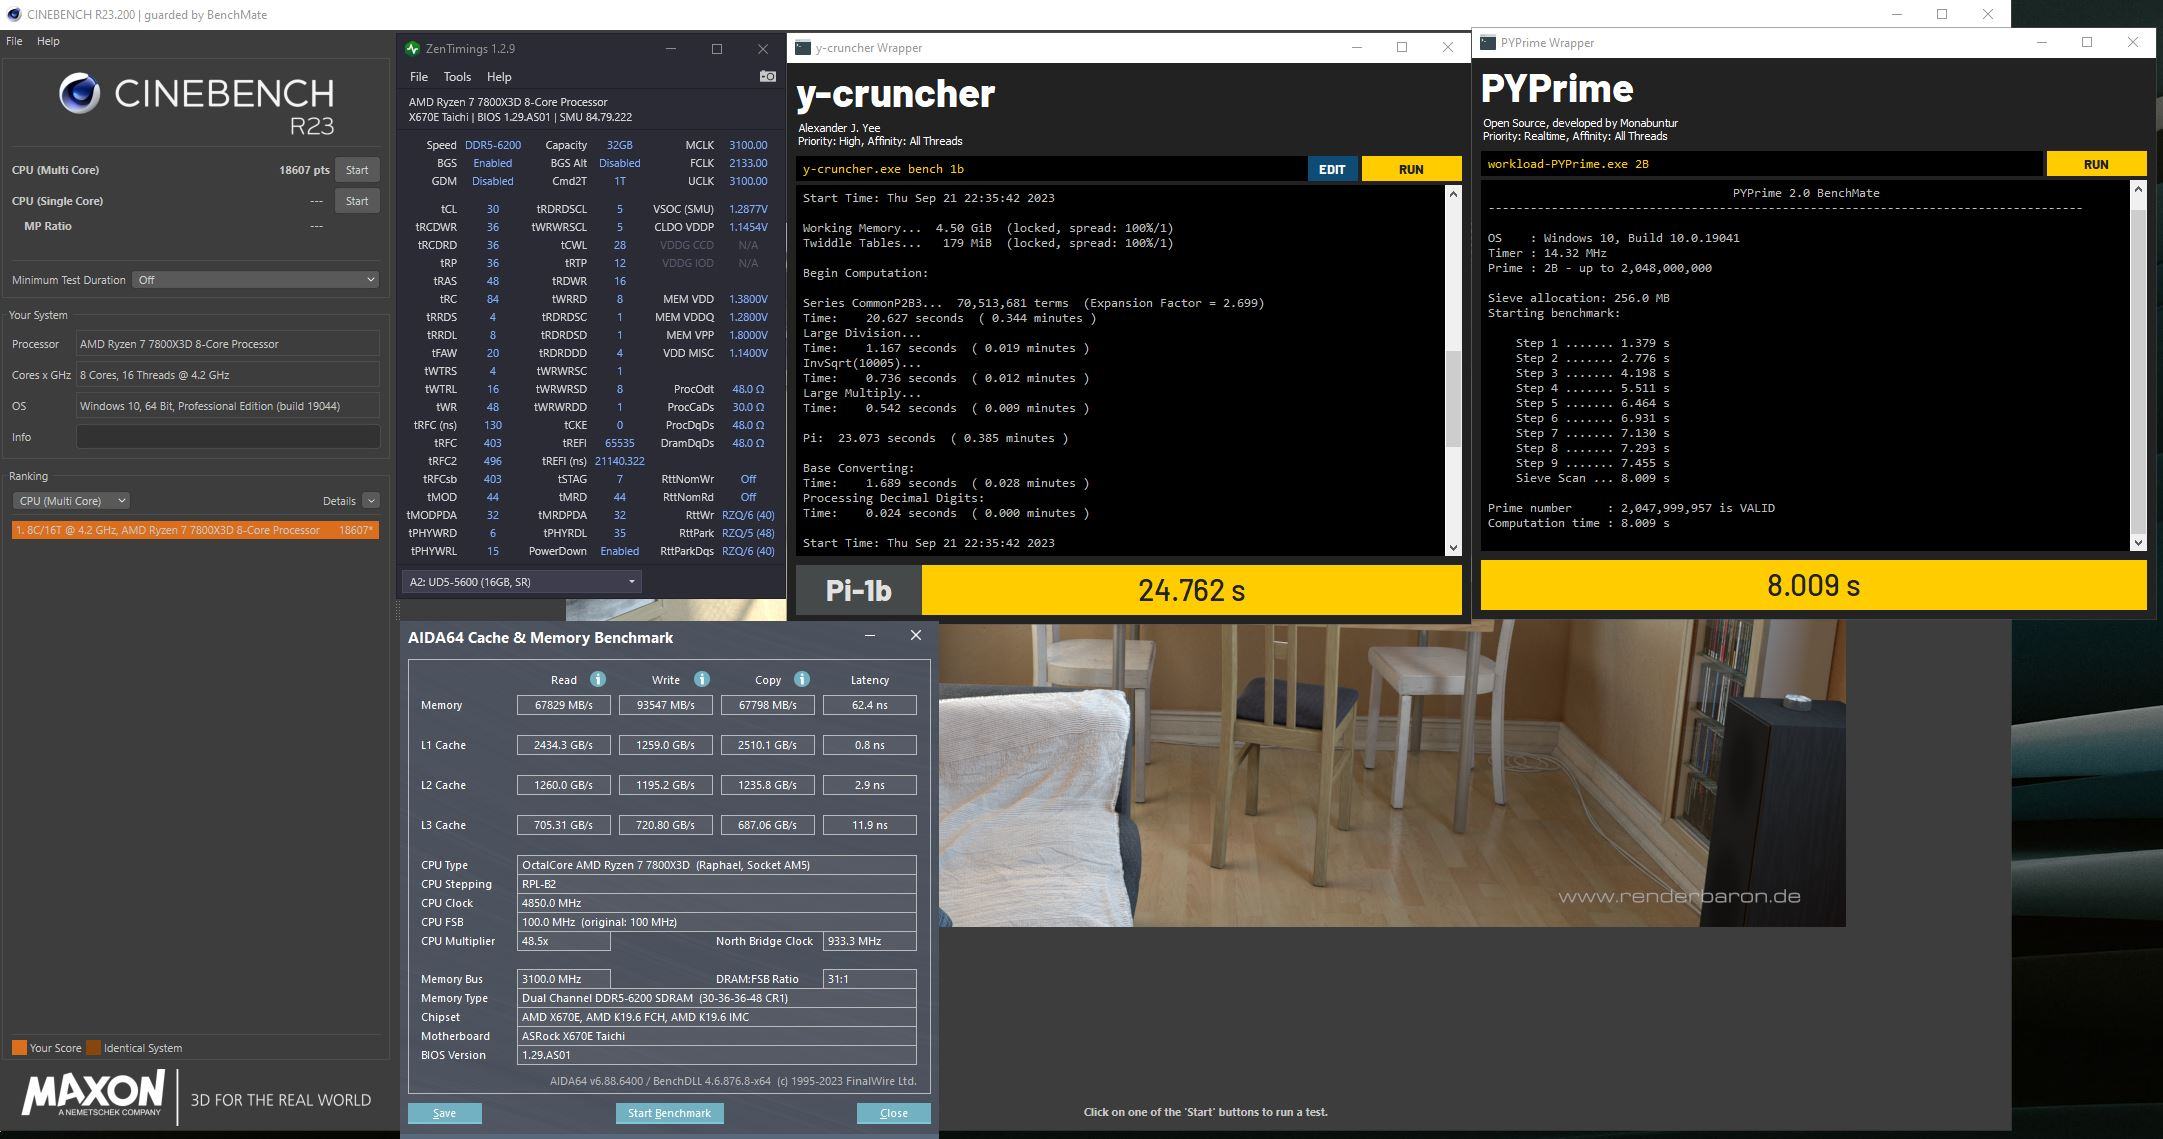The height and width of the screenshot is (1139, 2163).
Task: Click the Speed DDR5-6200 value
Action: pos(493,145)
